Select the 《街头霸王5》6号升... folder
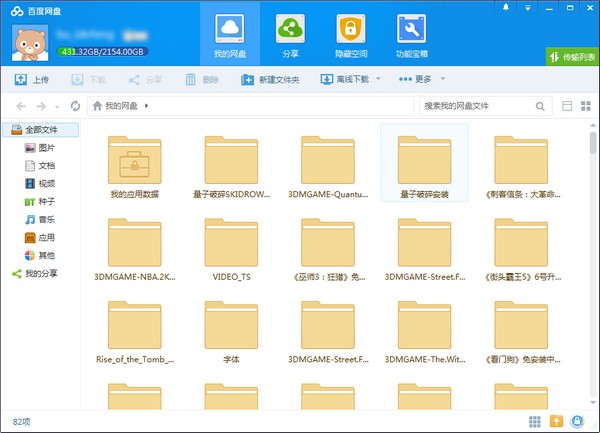600x433 pixels. (x=521, y=249)
